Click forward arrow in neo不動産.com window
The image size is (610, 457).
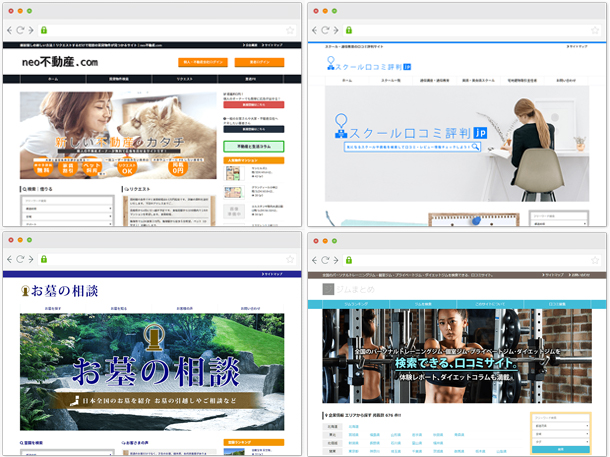[x=31, y=30]
